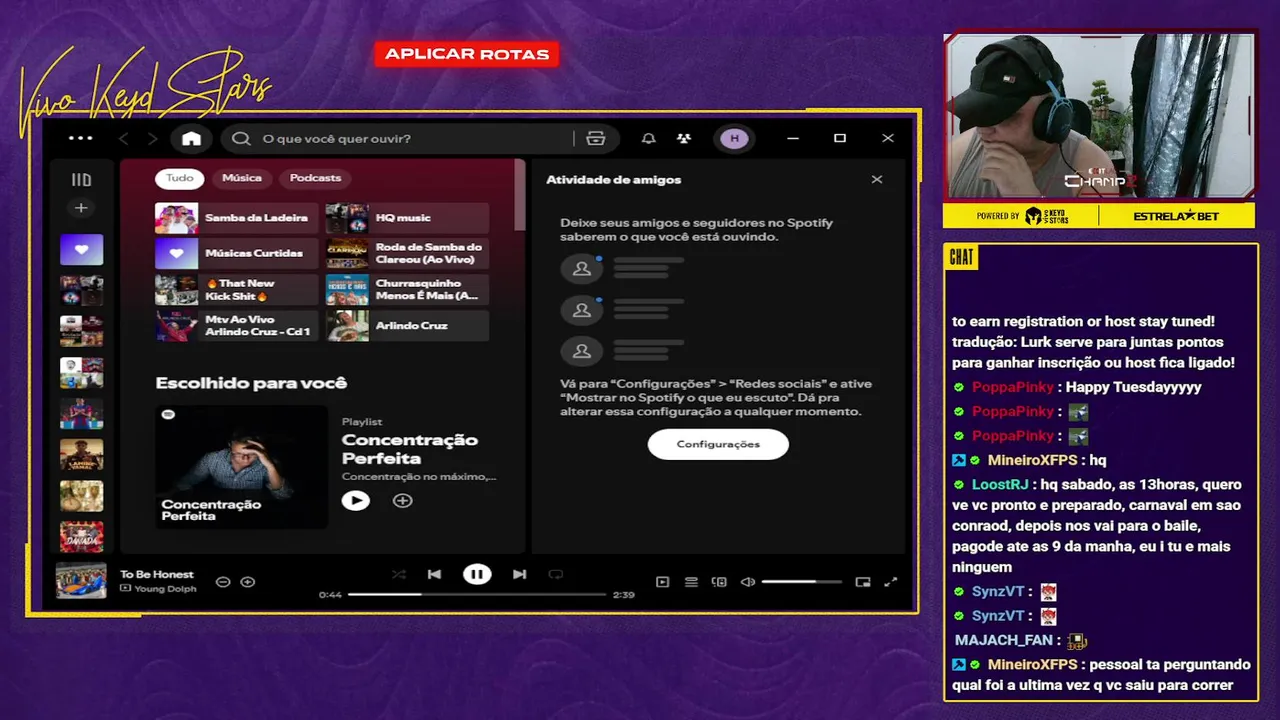Image resolution: width=1280 pixels, height=720 pixels.
Task: Open the That New Kick Shit tile
Action: [x=237, y=290]
